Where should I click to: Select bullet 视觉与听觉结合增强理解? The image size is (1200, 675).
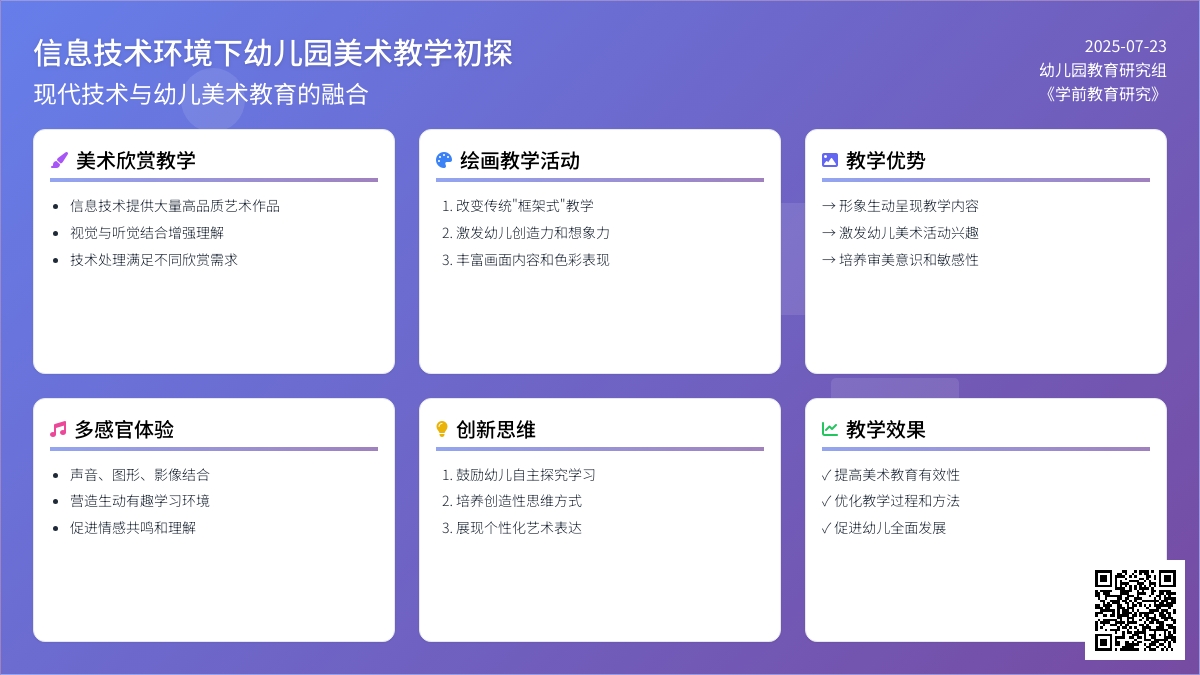coord(147,233)
